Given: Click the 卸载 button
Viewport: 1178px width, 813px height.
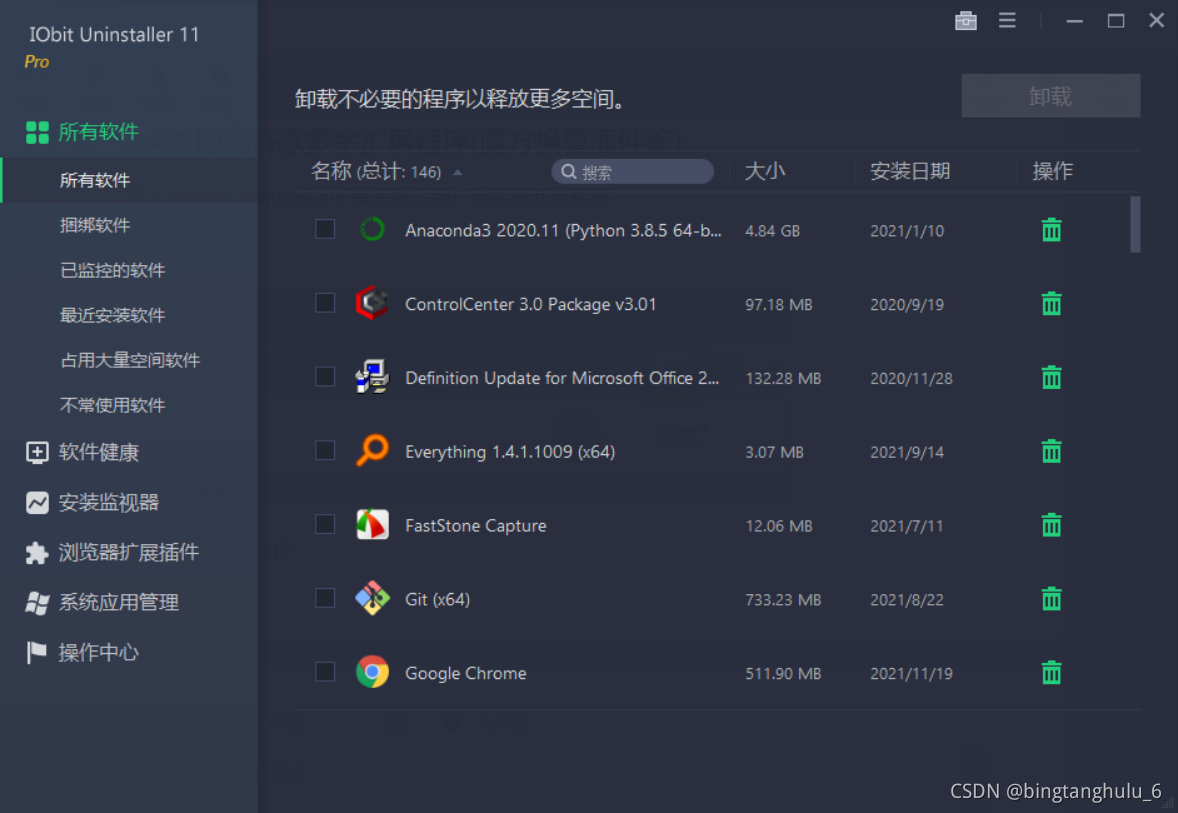Looking at the screenshot, I should click(x=1050, y=95).
